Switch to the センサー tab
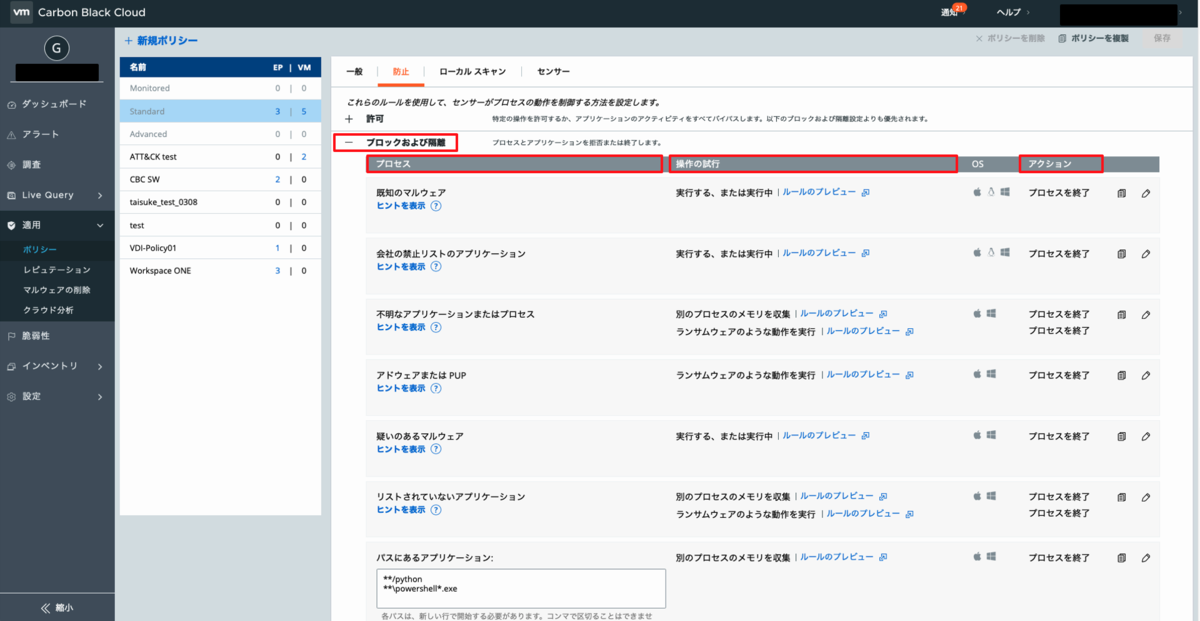 (553, 72)
